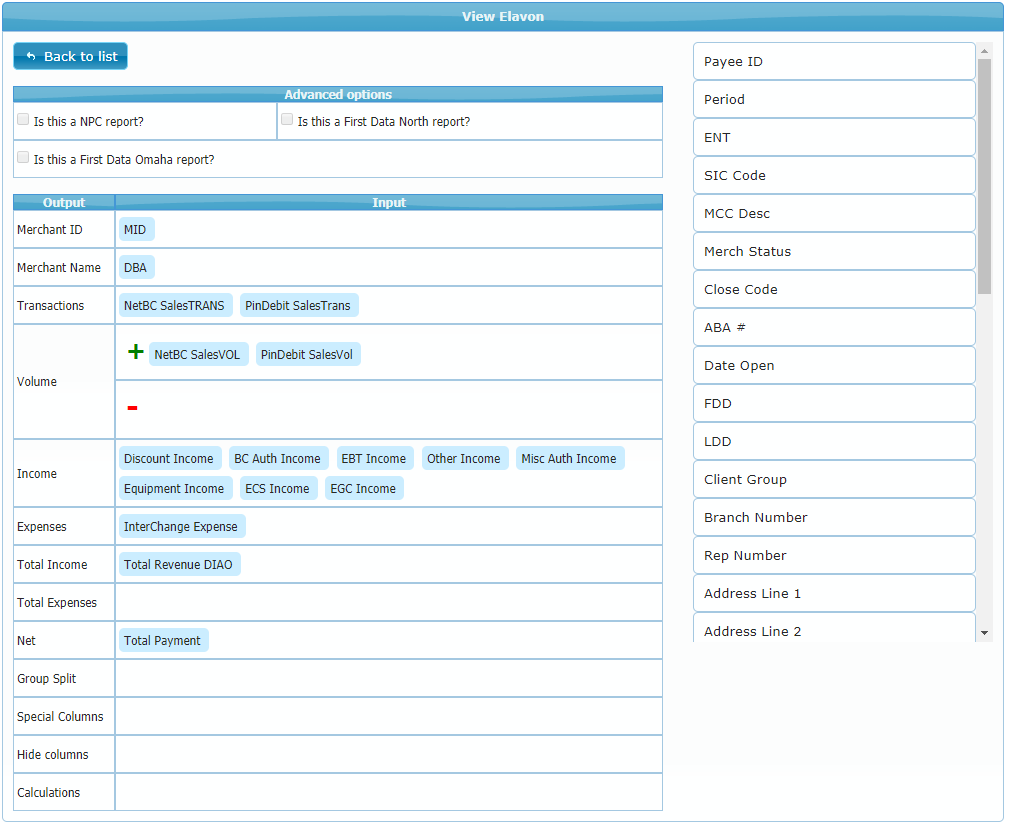This screenshot has height=825, width=1009.
Task: Select the Other Income tag
Action: (x=464, y=459)
